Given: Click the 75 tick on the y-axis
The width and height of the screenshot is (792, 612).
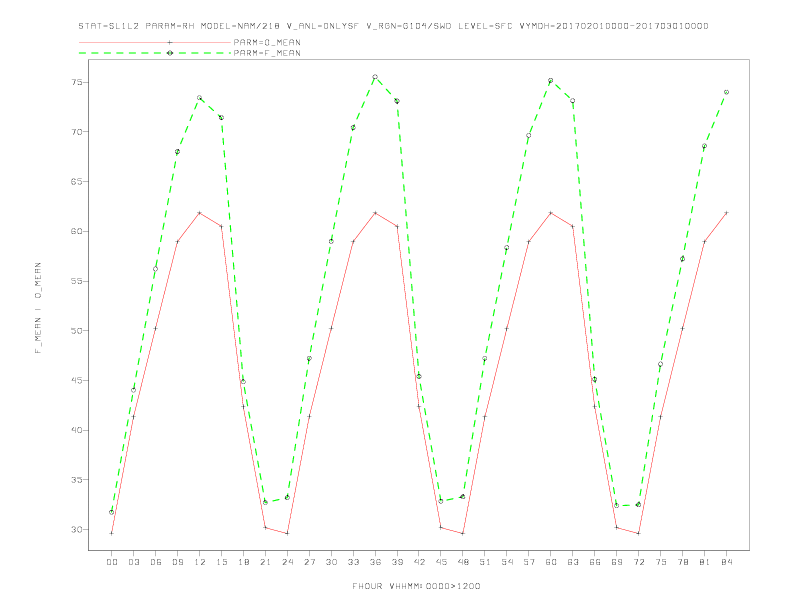Looking at the screenshot, I should 77,82.
